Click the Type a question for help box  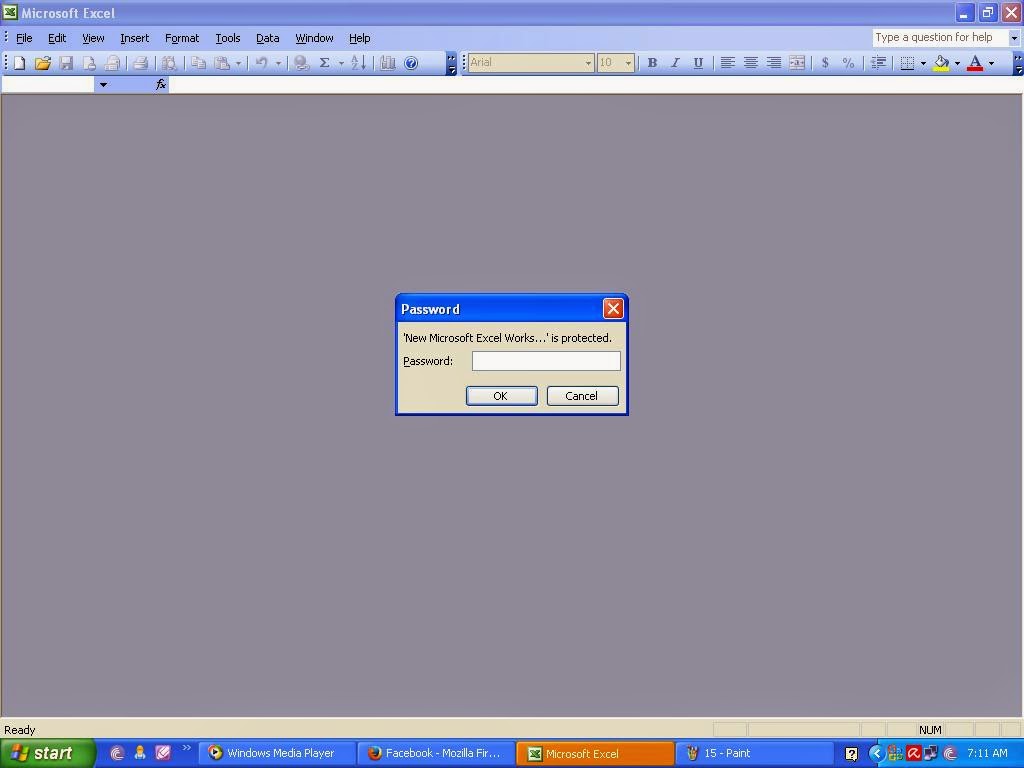coord(940,38)
